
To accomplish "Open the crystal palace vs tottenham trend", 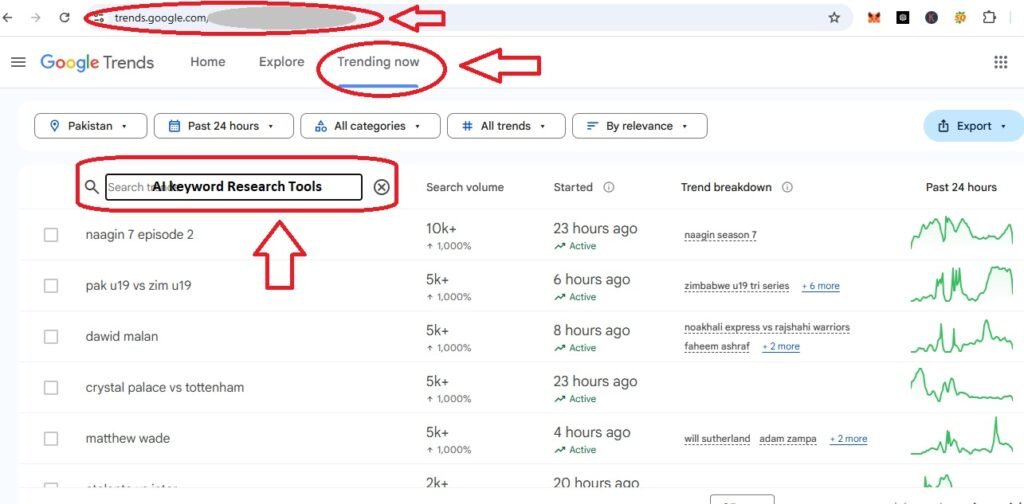I will tap(165, 387).
